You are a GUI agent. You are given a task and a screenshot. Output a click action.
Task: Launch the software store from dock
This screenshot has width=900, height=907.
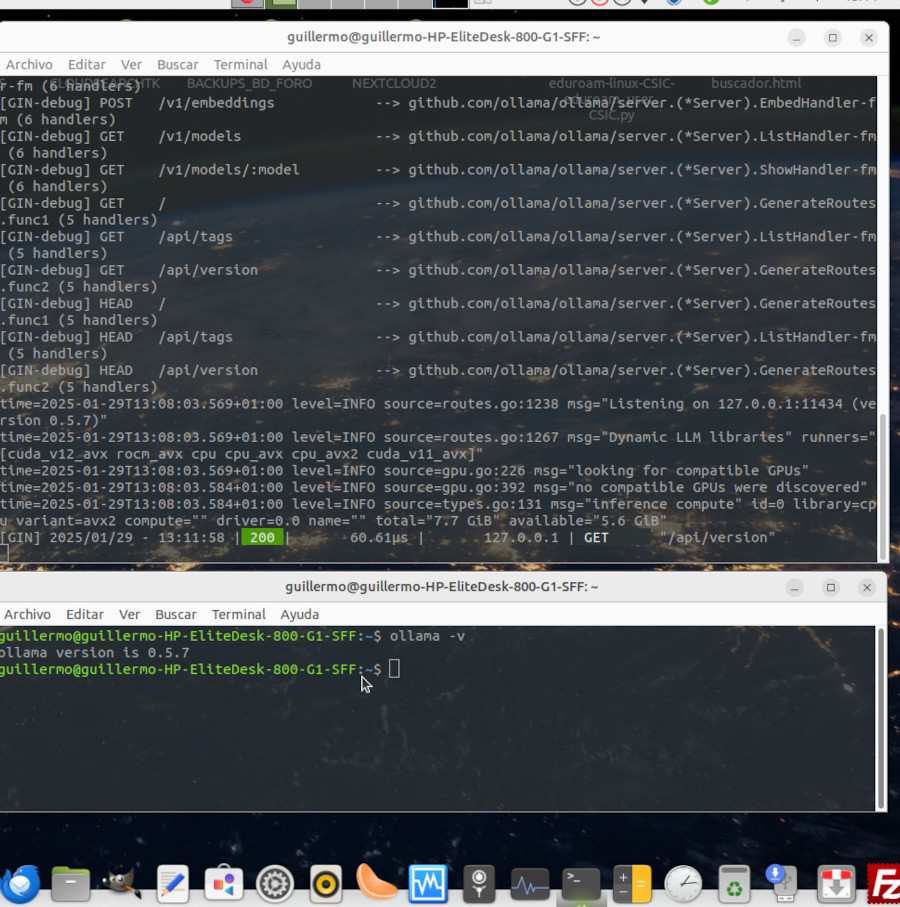pyautogui.click(x=224, y=884)
